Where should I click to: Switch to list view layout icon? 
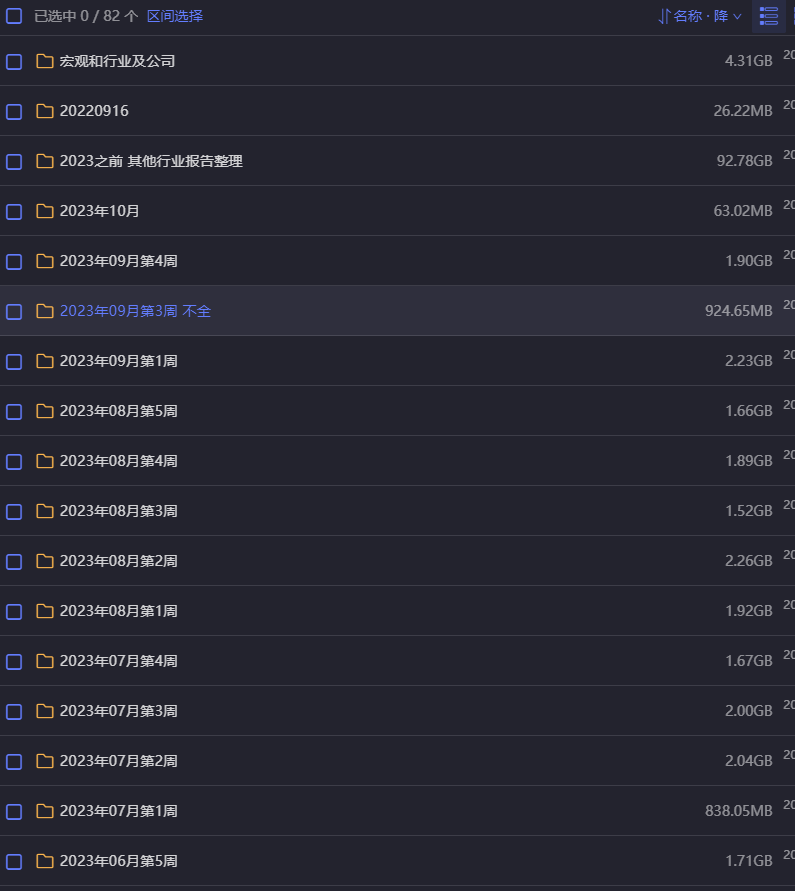(768, 16)
